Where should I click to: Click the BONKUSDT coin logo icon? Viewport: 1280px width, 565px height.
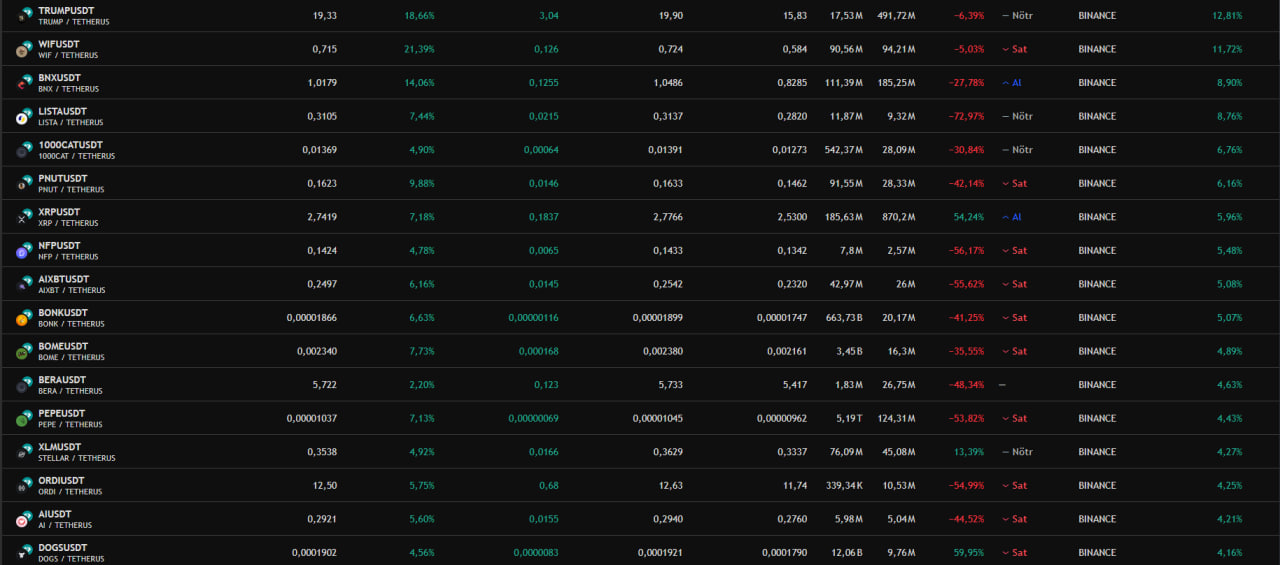click(24, 318)
